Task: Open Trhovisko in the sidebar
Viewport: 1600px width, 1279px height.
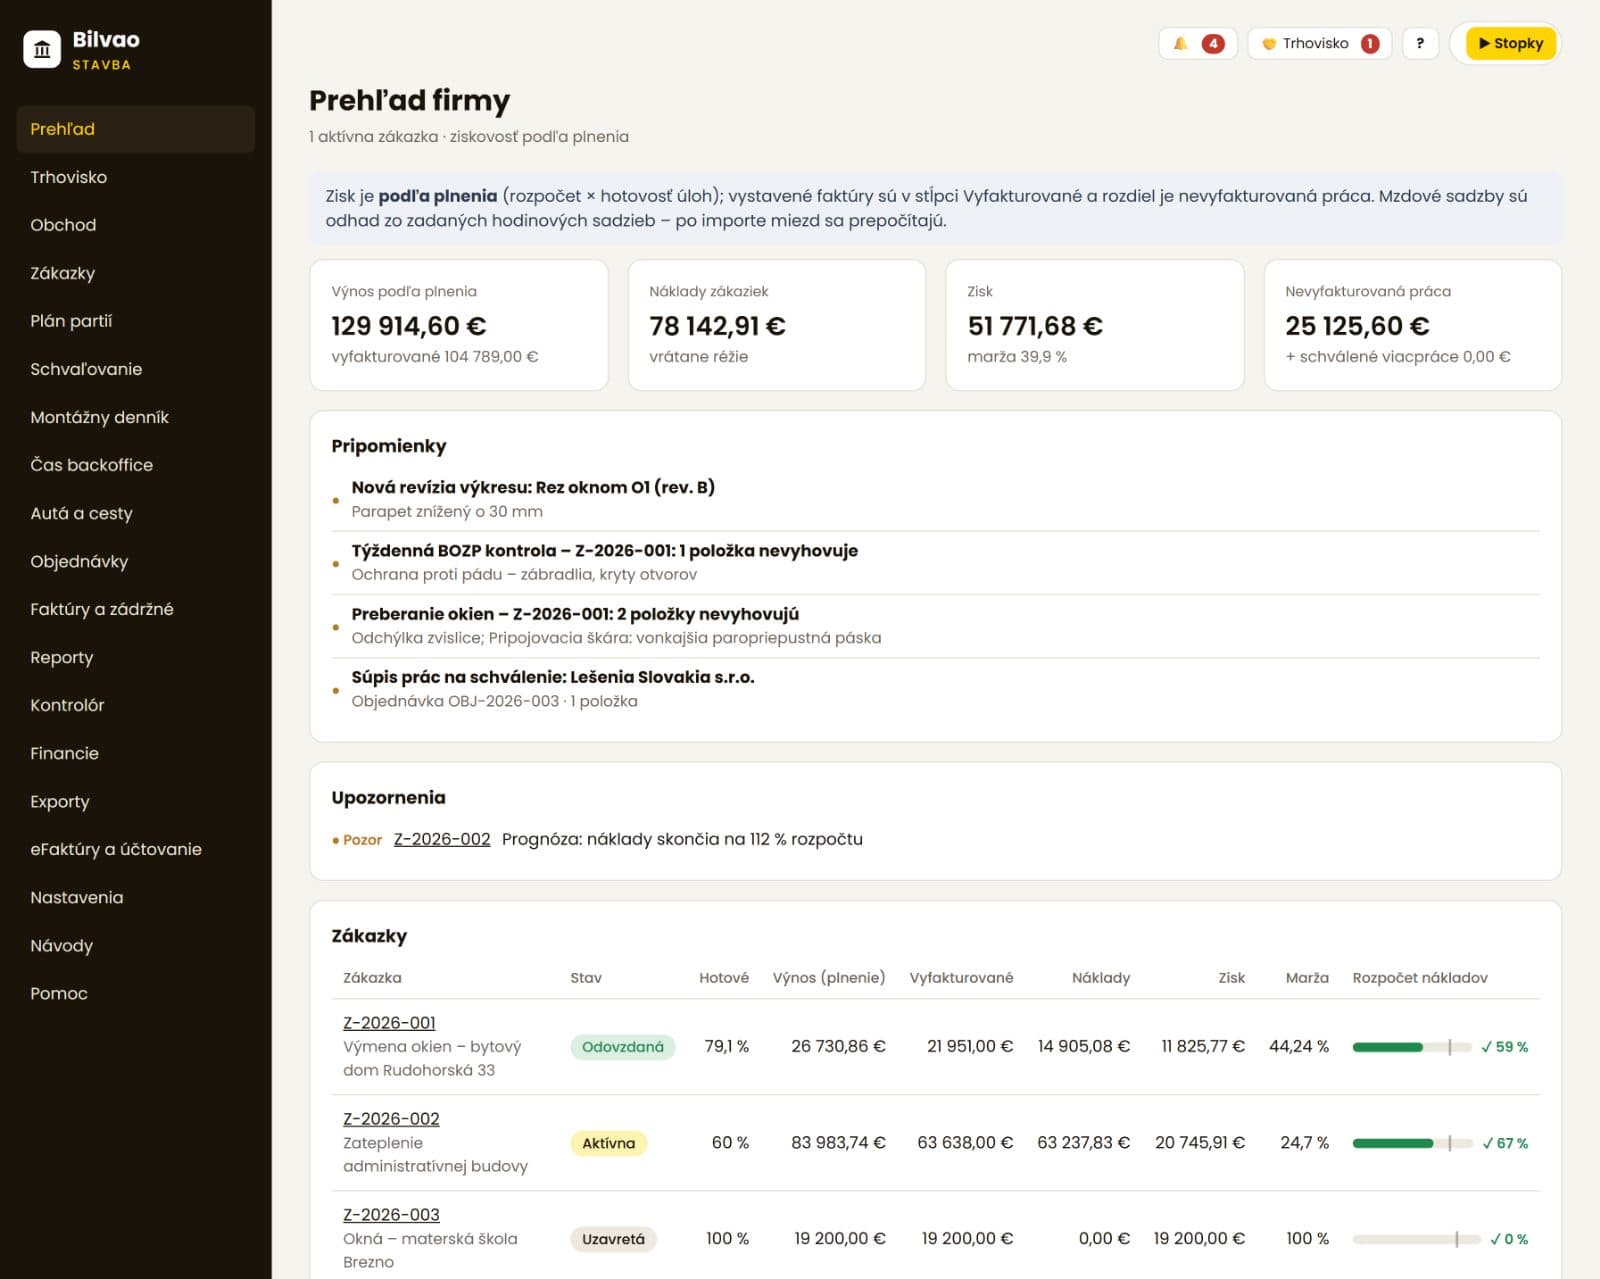Action: [x=135, y=177]
